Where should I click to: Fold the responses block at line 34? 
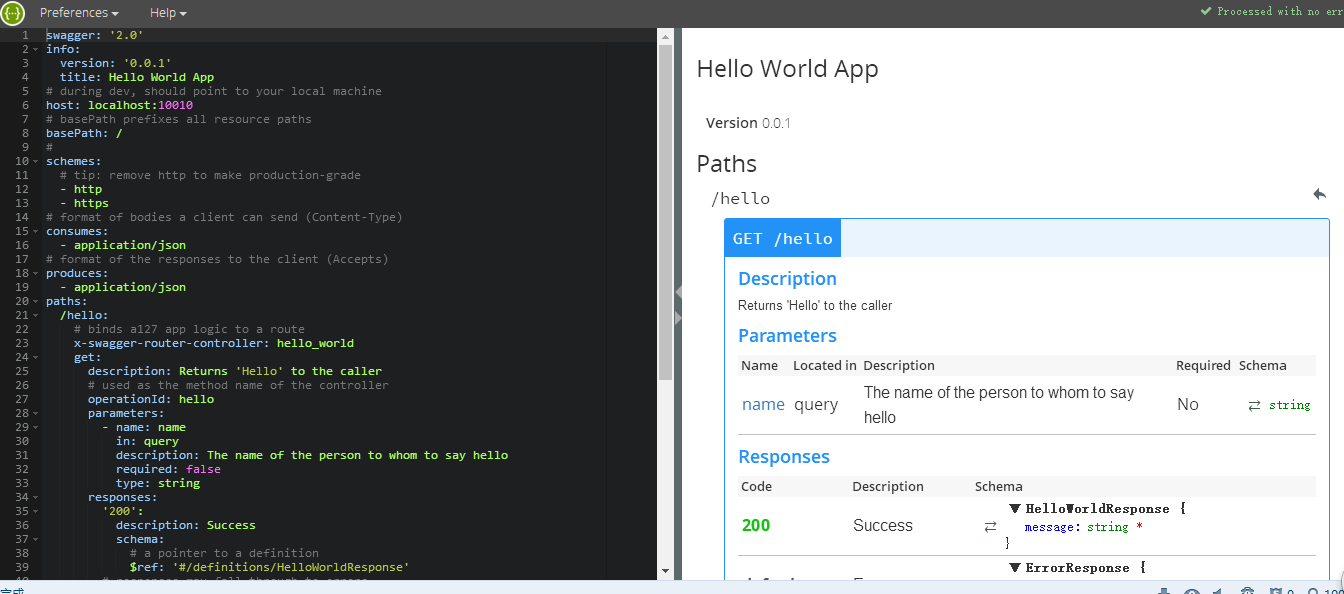coord(37,497)
